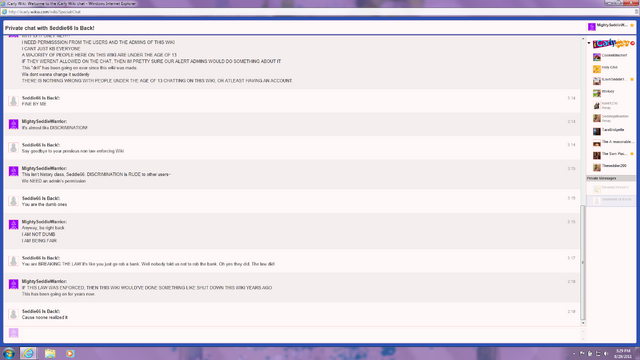Click the taskbar clock and date
The width and height of the screenshot is (640, 360).
pos(623,353)
